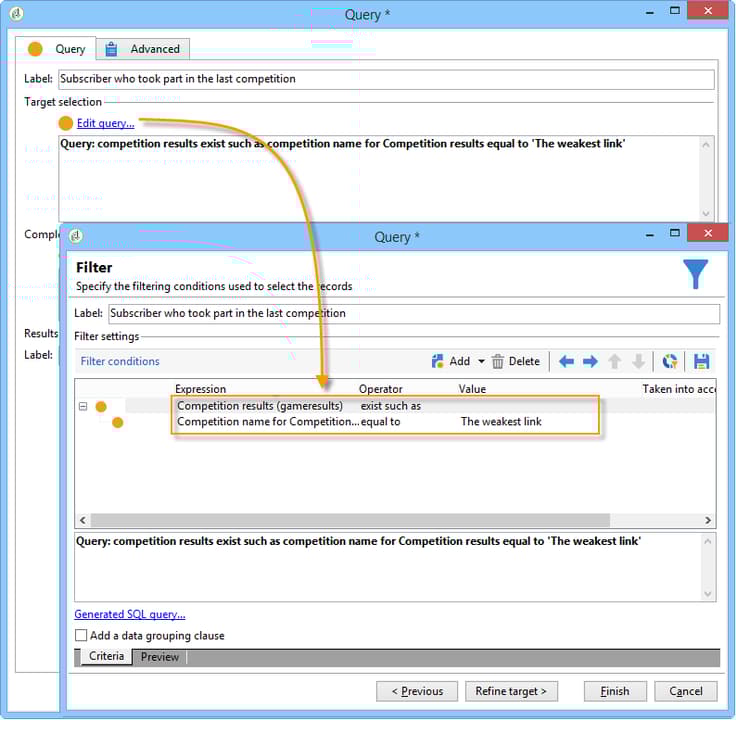Click the Expression column header
Screen dimensions: 750x733
pyautogui.click(x=200, y=389)
